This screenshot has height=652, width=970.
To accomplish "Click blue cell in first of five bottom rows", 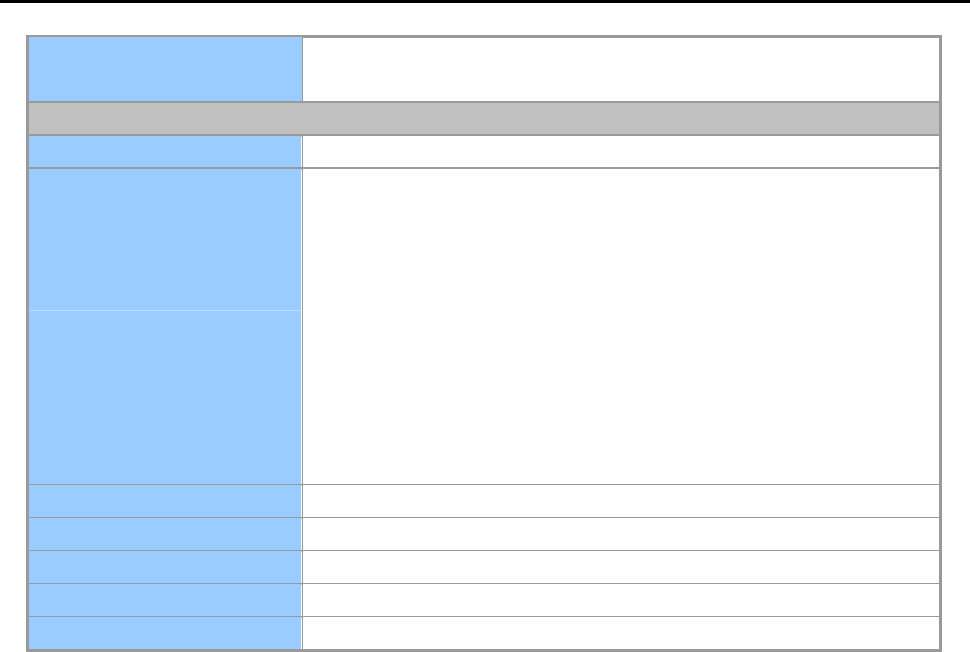I will [x=165, y=500].
